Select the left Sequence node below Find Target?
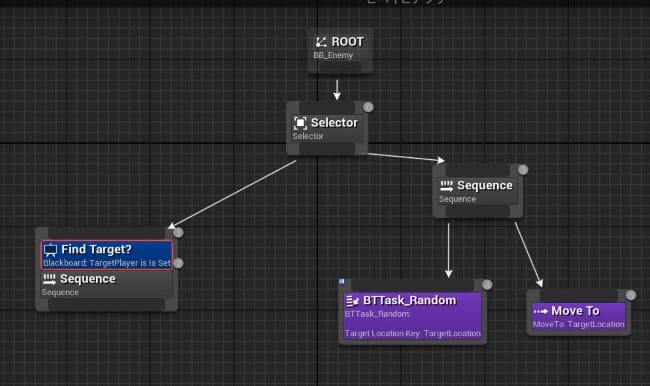 tap(107, 284)
